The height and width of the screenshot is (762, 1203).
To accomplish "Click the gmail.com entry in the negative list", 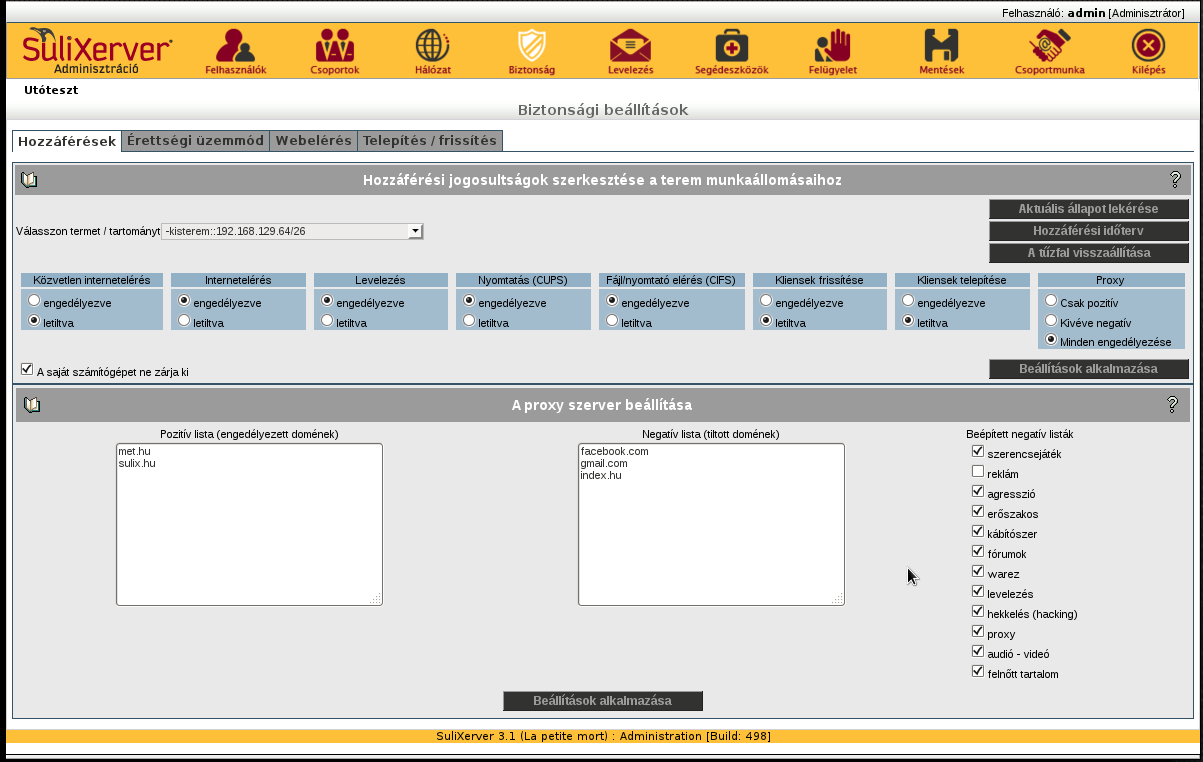I will pyautogui.click(x=604, y=464).
